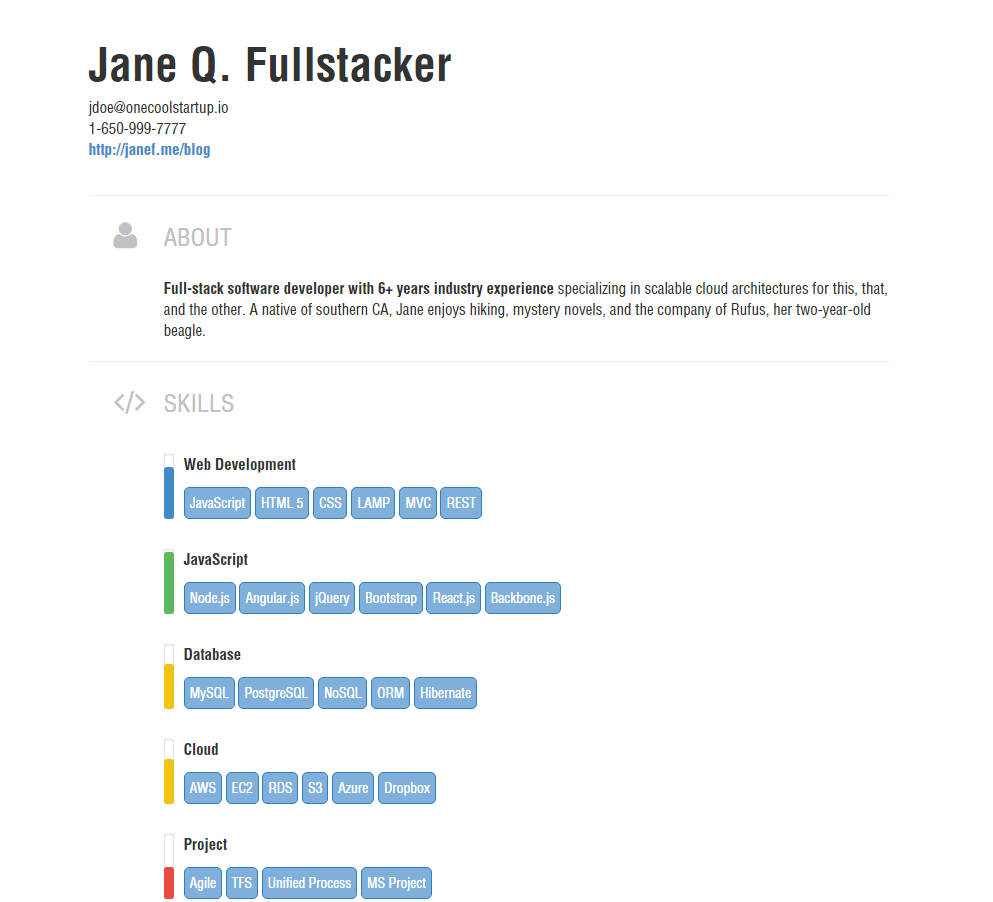Select the React.js tag
Image resolution: width=993 pixels, height=902 pixels.
click(455, 598)
